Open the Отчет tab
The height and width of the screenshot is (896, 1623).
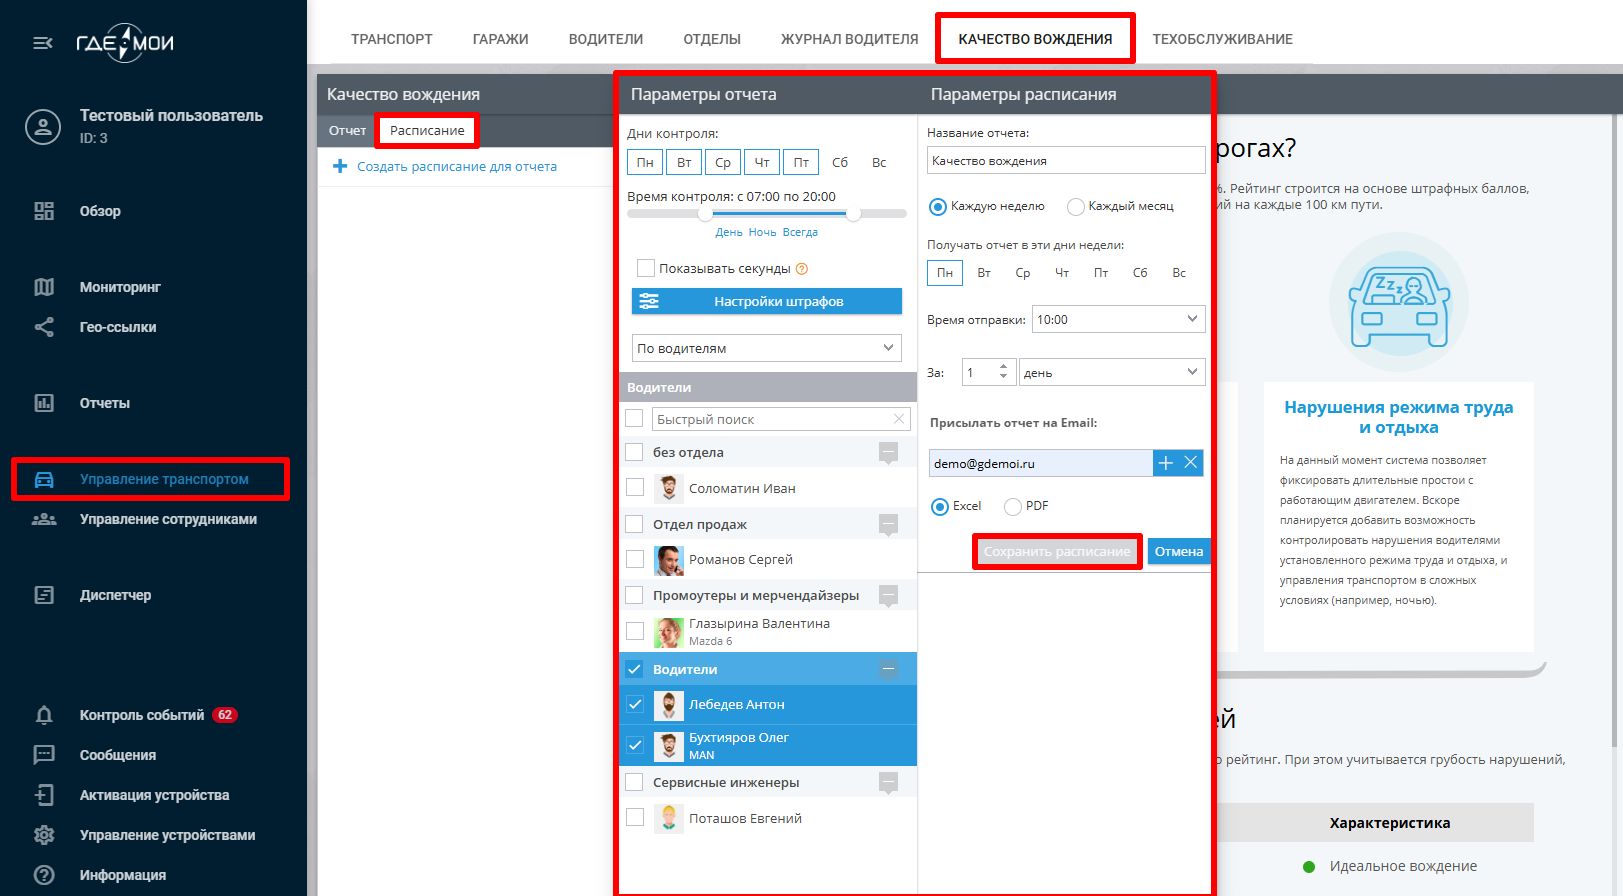click(347, 131)
